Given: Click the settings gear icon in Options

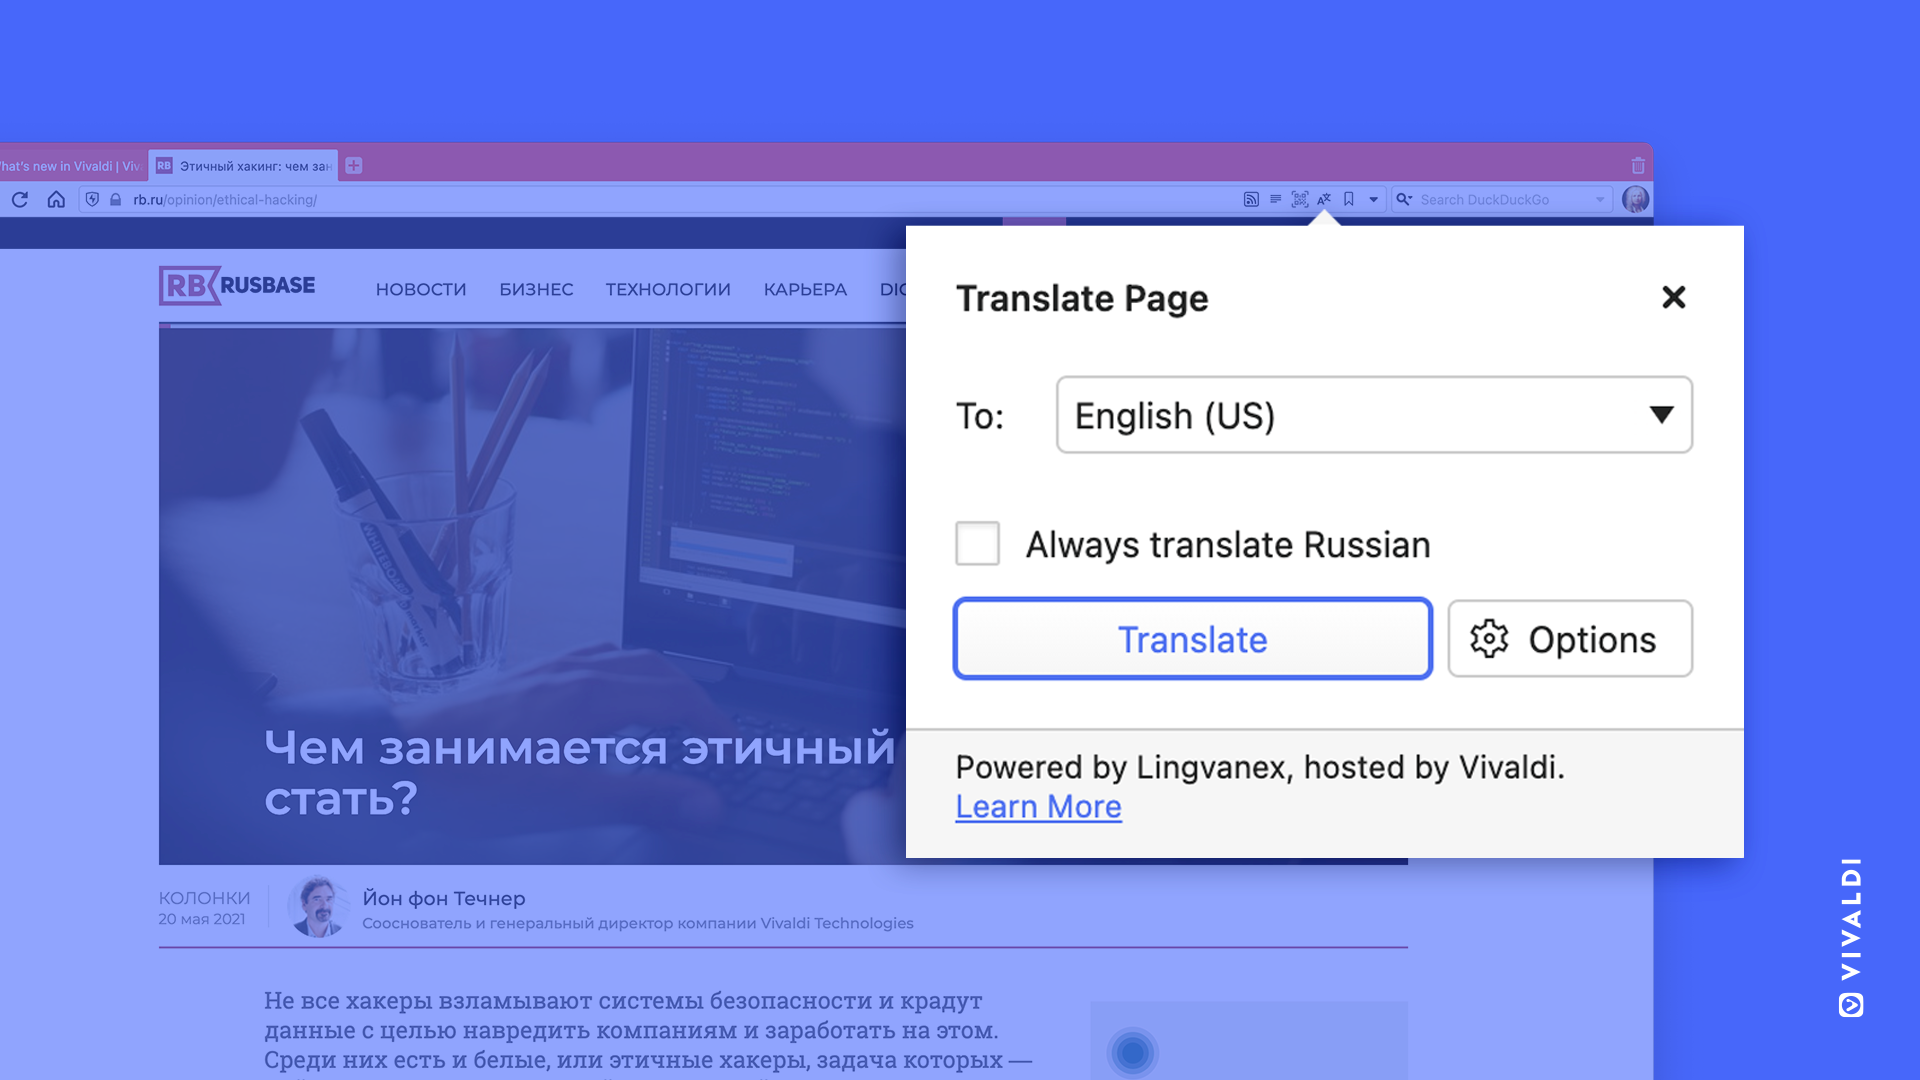Looking at the screenshot, I should coord(1487,638).
